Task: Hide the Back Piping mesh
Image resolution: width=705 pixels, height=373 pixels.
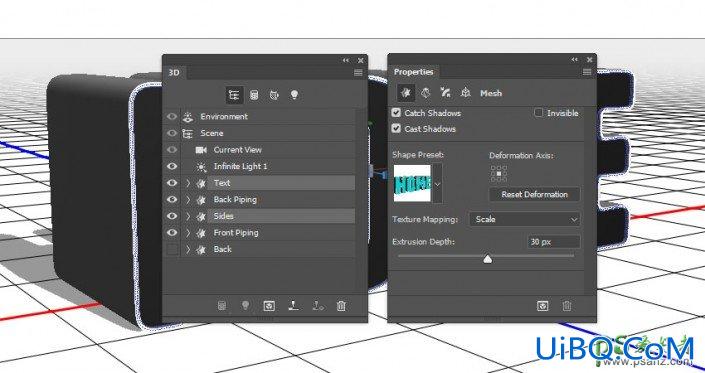Action: point(172,200)
